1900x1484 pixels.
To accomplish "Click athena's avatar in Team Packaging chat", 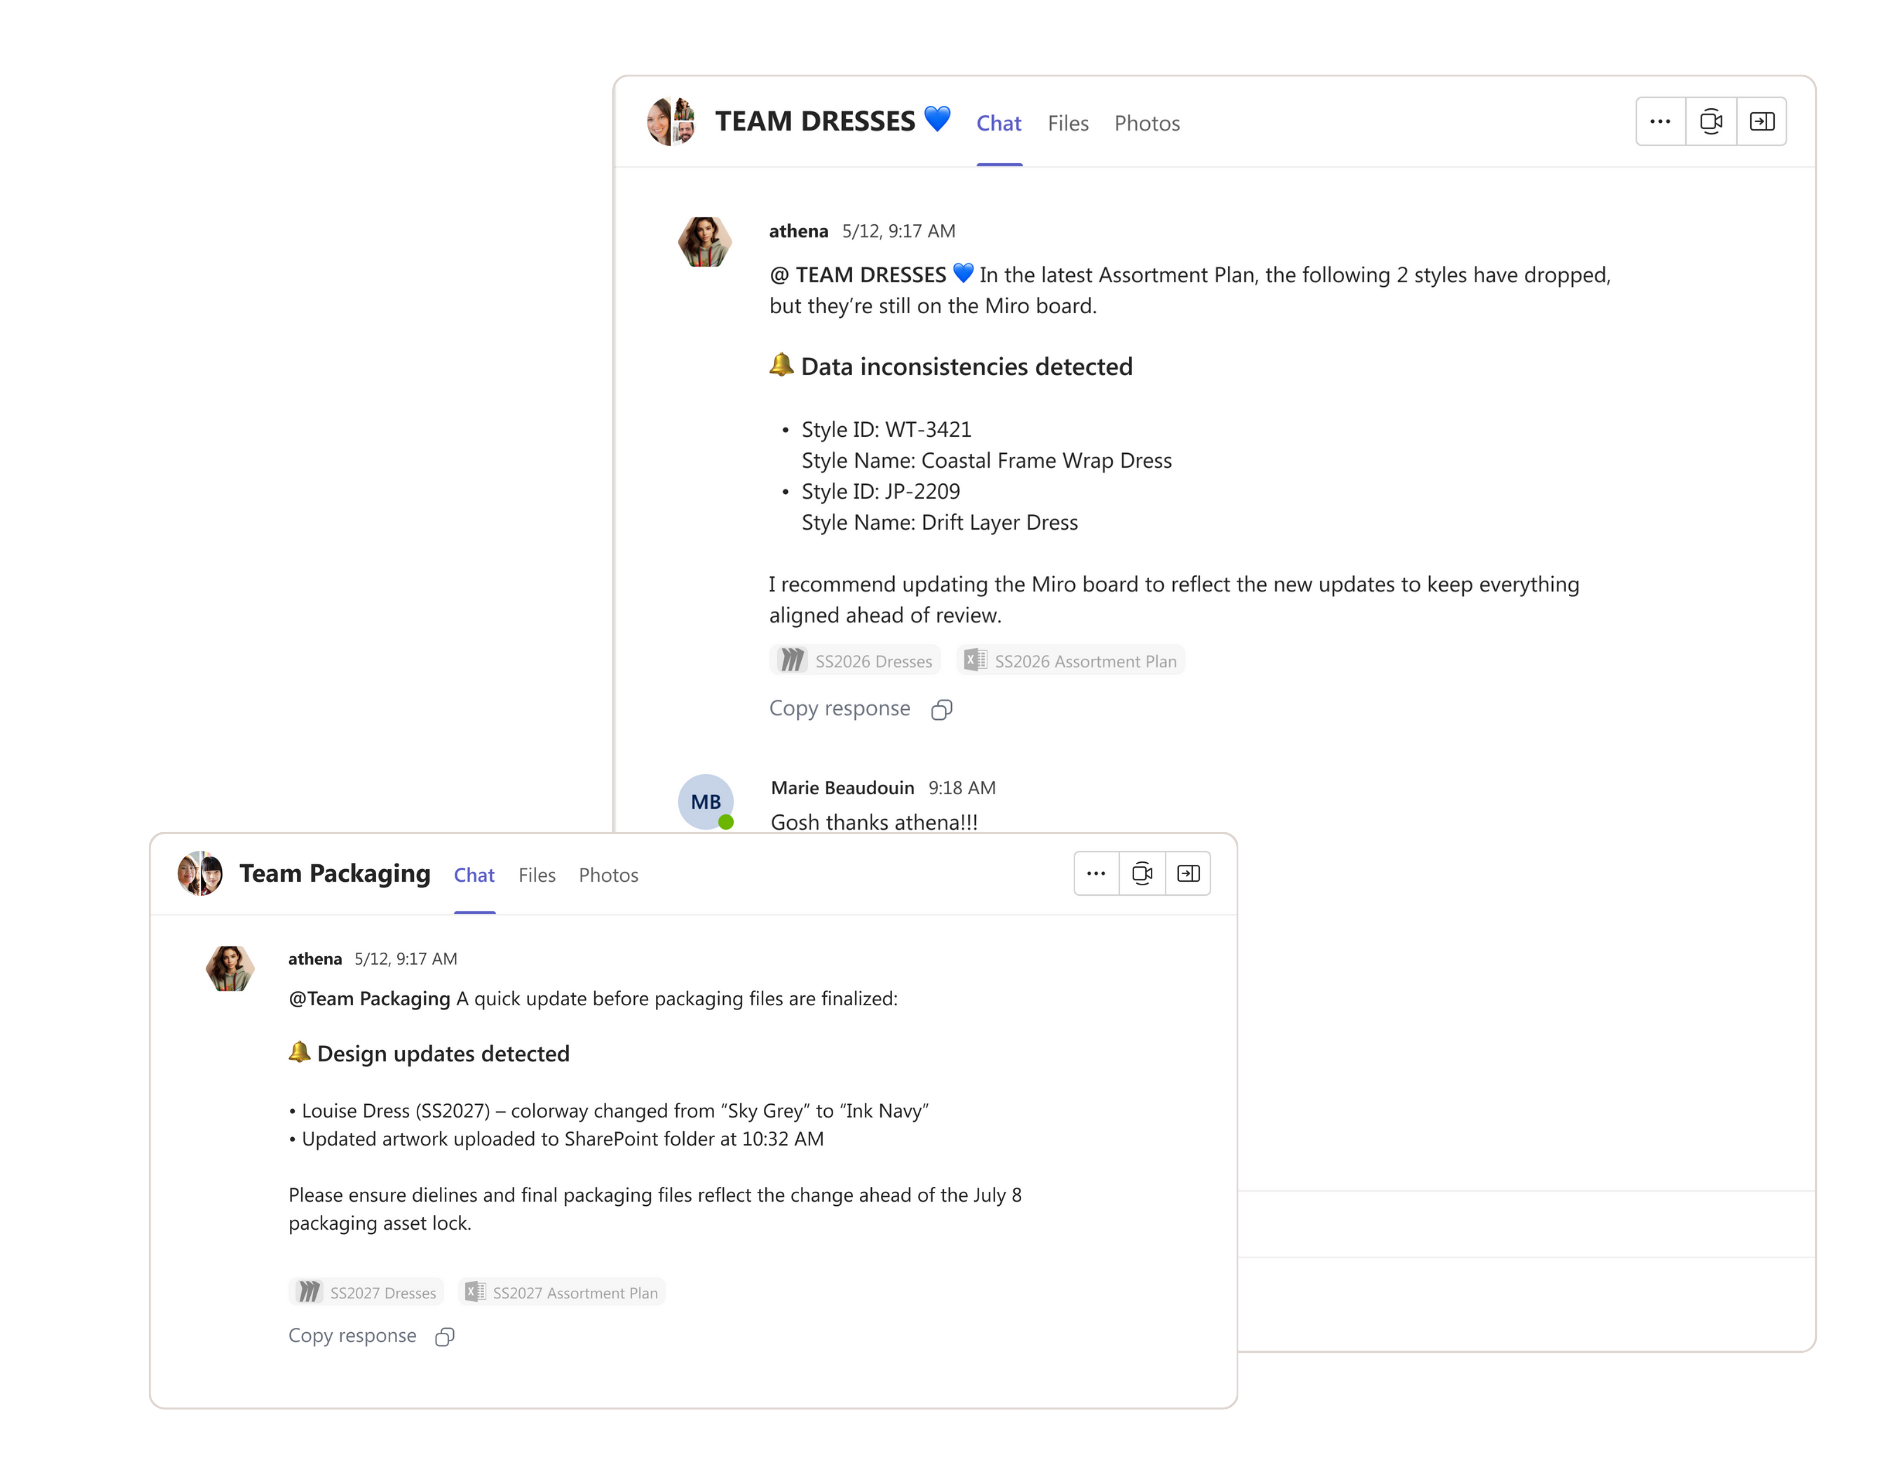I will 230,968.
